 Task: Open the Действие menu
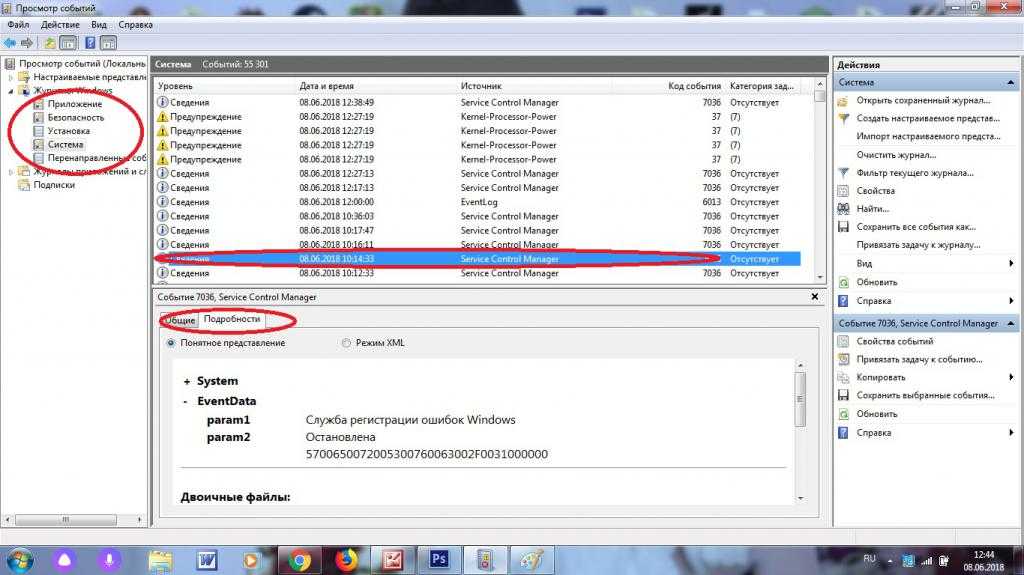coord(60,24)
